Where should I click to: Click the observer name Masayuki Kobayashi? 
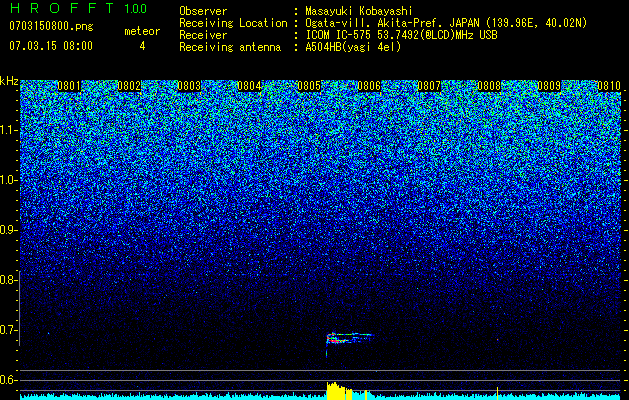(358, 11)
